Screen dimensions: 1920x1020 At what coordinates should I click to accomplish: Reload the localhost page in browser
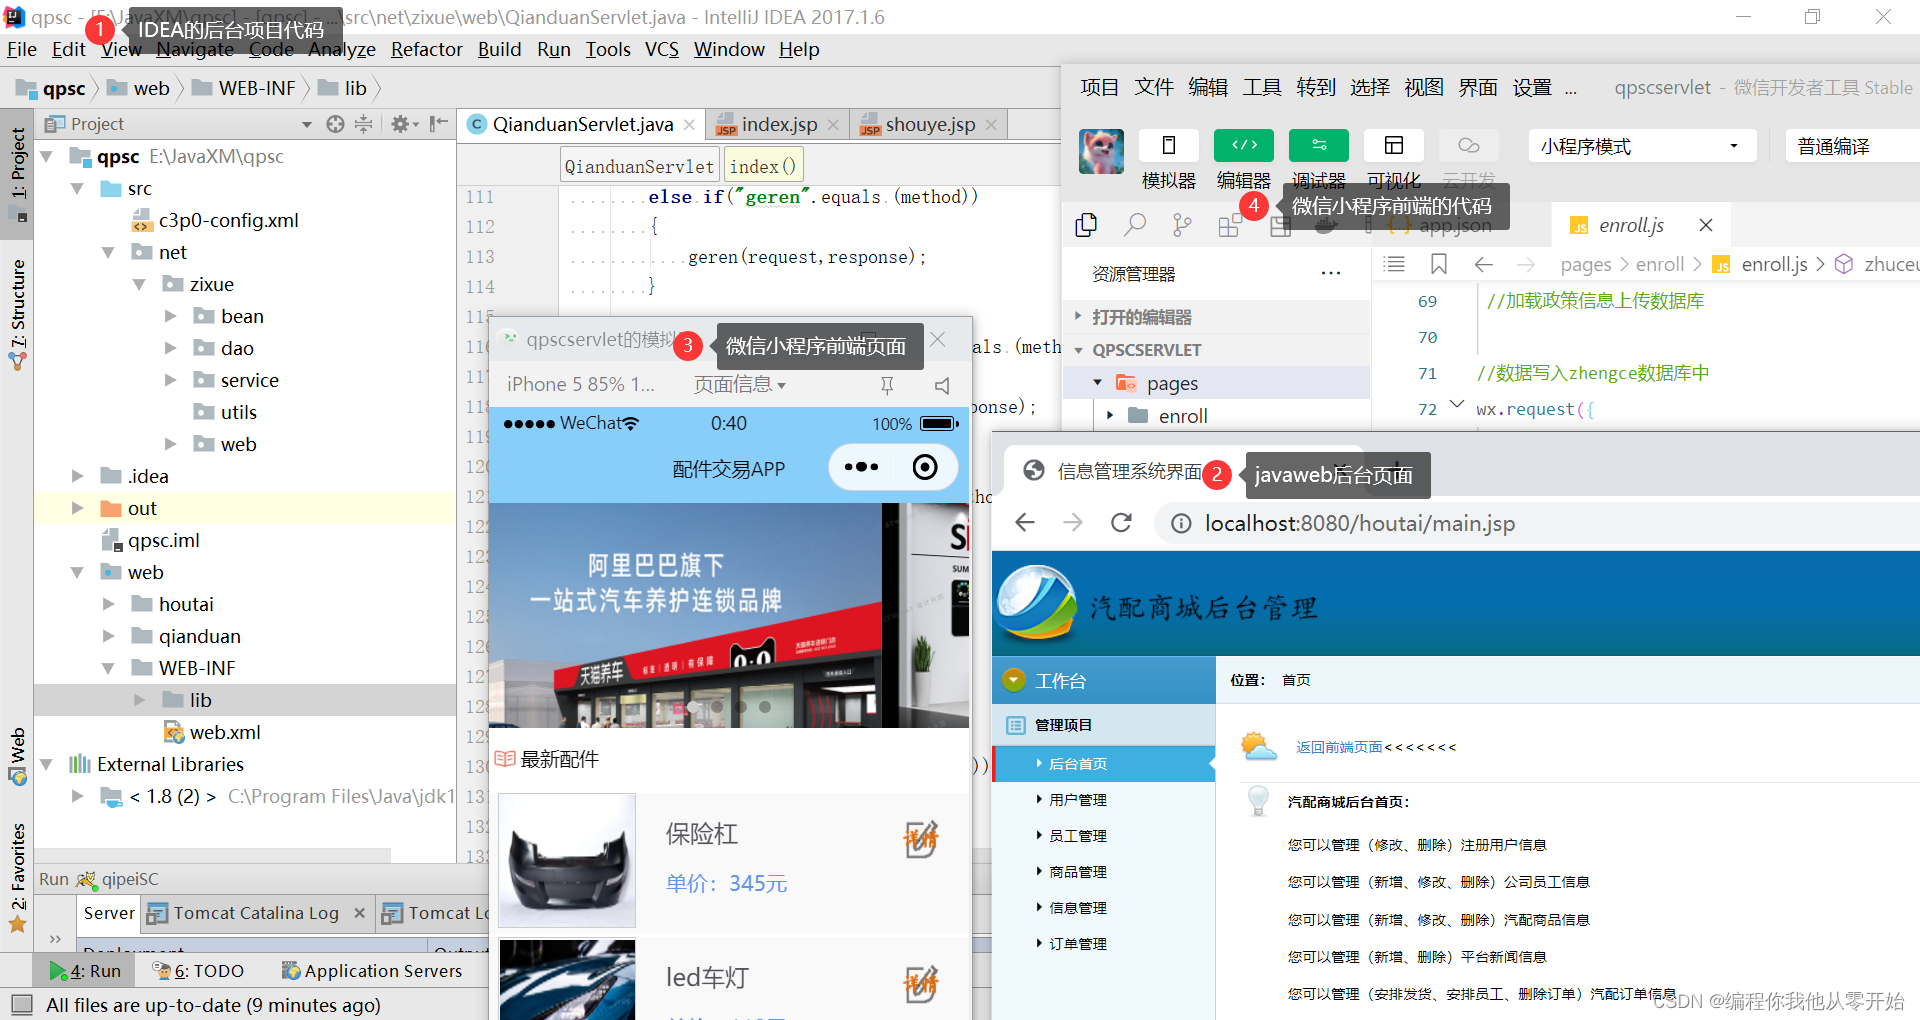click(1122, 523)
